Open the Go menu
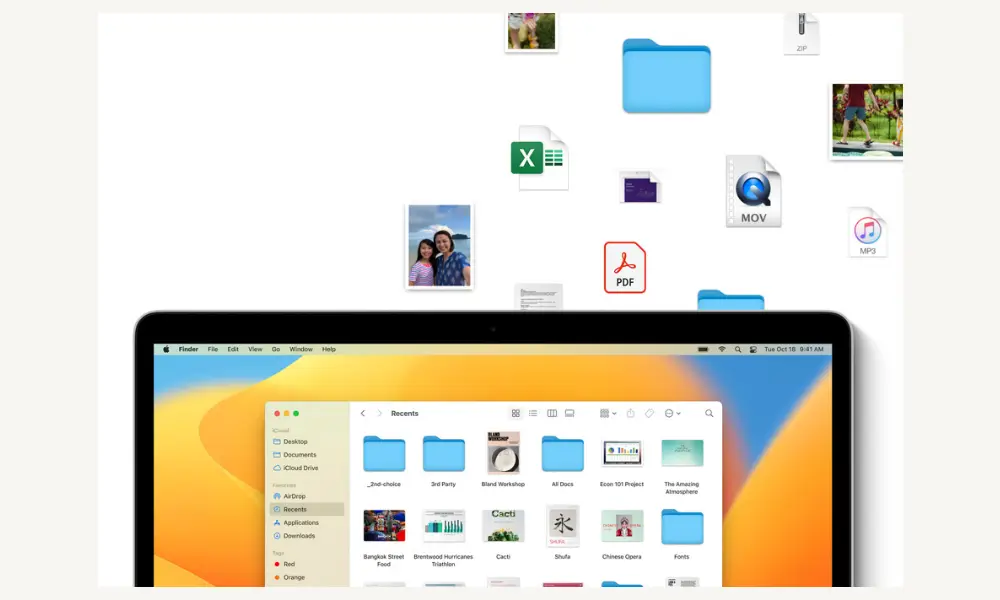 276,349
